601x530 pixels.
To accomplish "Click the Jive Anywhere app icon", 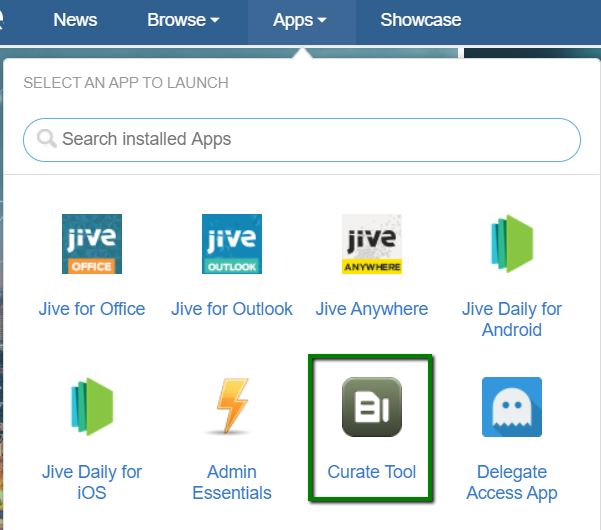I will click(372, 244).
